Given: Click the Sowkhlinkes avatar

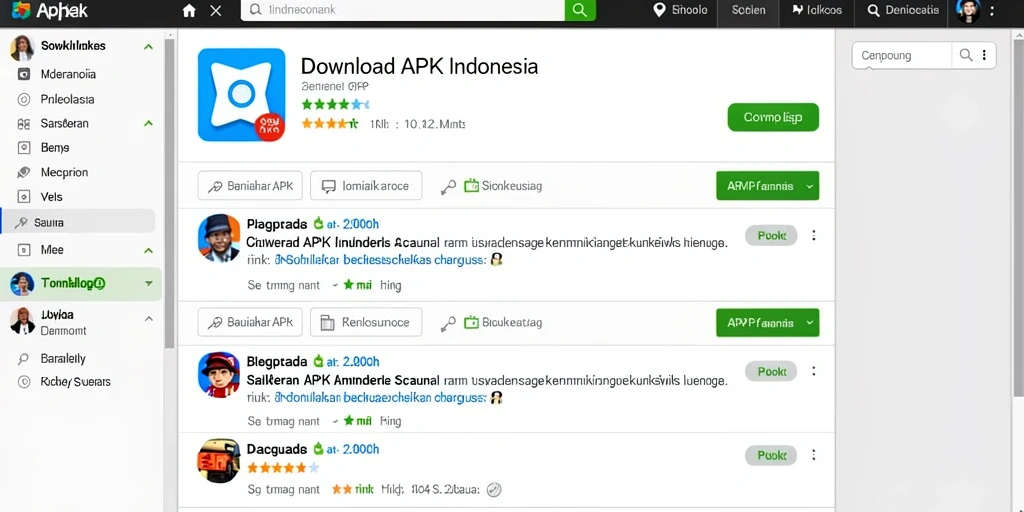Looking at the screenshot, I should [22, 48].
